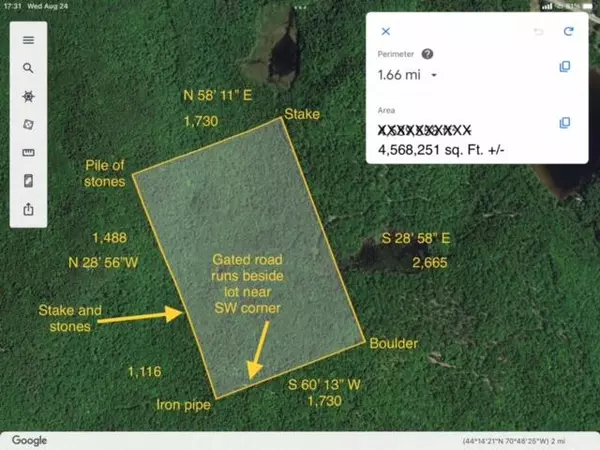The height and width of the screenshot is (450, 600).
Task: Tap the I'm Feeling Lucky dice icon
Action: tap(28, 125)
